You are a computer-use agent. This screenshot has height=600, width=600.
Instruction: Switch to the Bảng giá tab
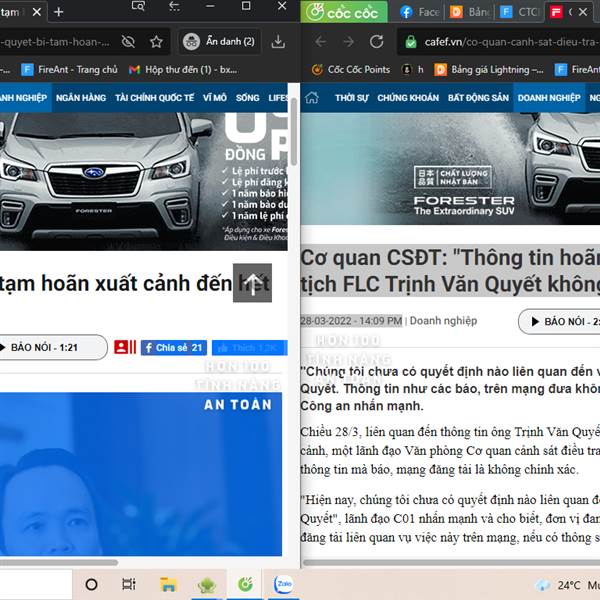tap(470, 12)
